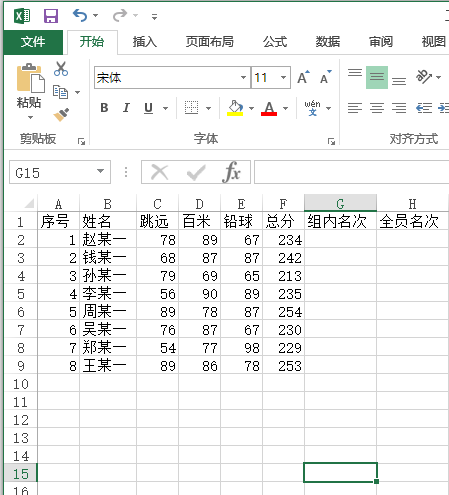Image resolution: width=449 pixels, height=495 pixels.
Task: Increase the font size
Action: point(303,77)
